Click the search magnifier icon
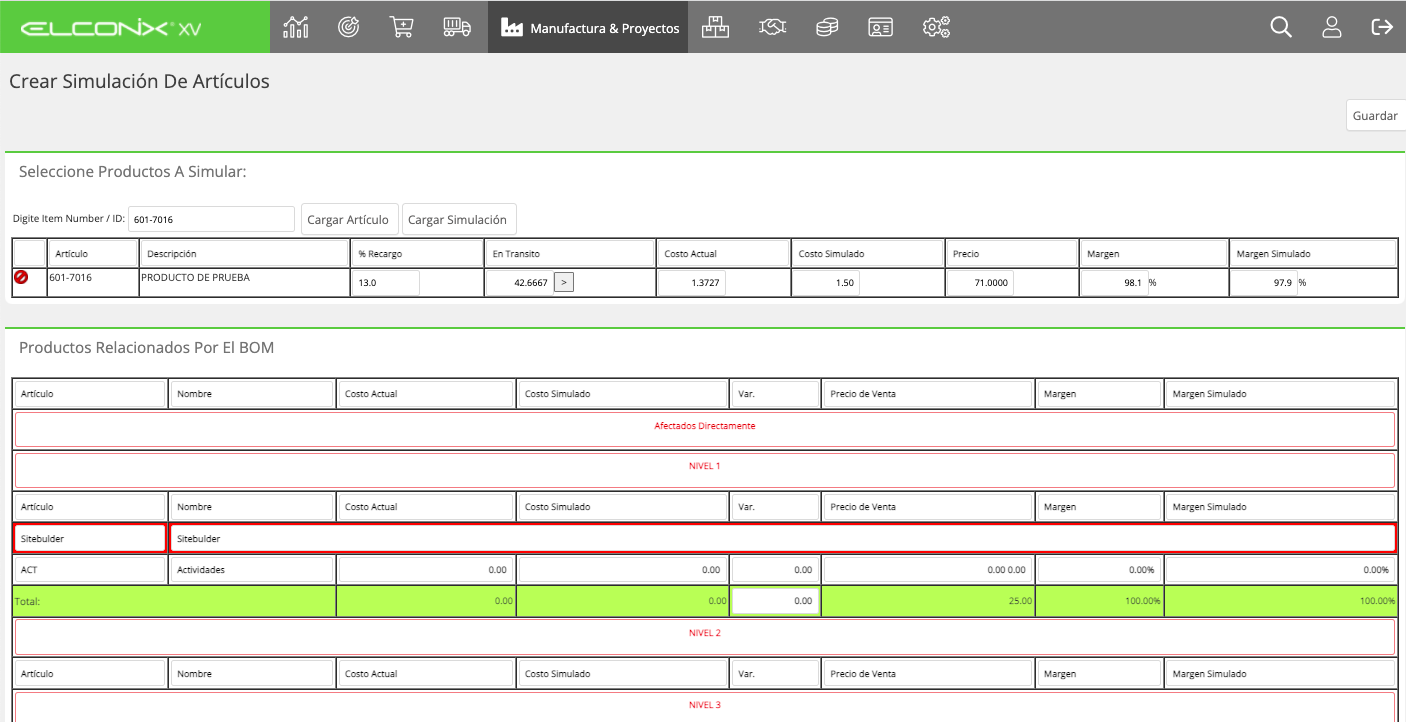This screenshot has width=1406, height=722. click(x=1281, y=27)
